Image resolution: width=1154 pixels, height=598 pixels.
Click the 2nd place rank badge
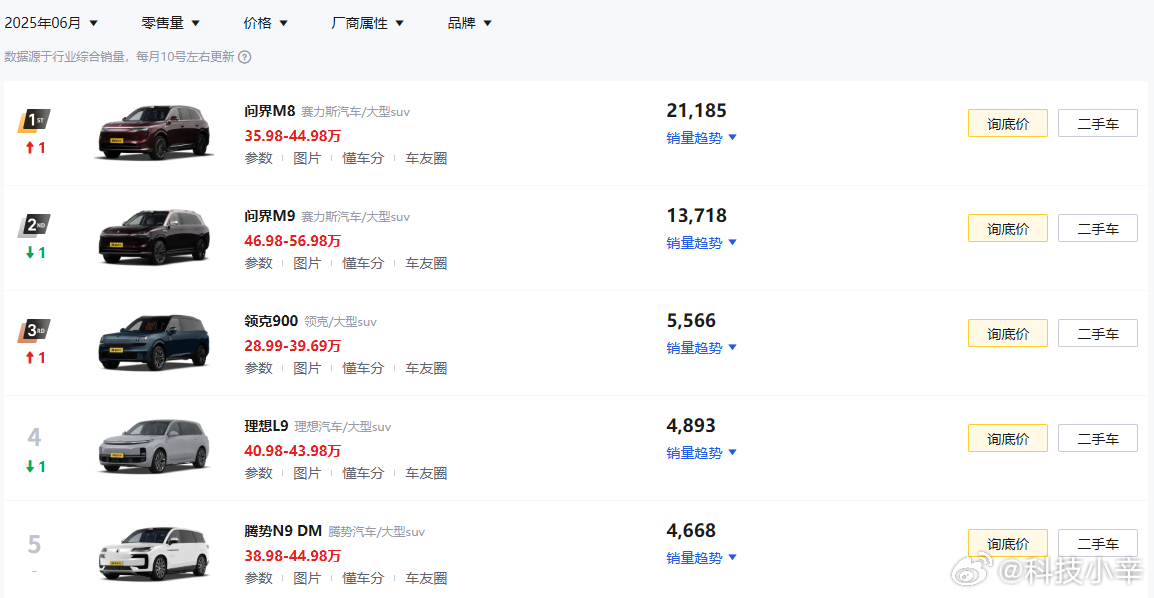pos(34,226)
